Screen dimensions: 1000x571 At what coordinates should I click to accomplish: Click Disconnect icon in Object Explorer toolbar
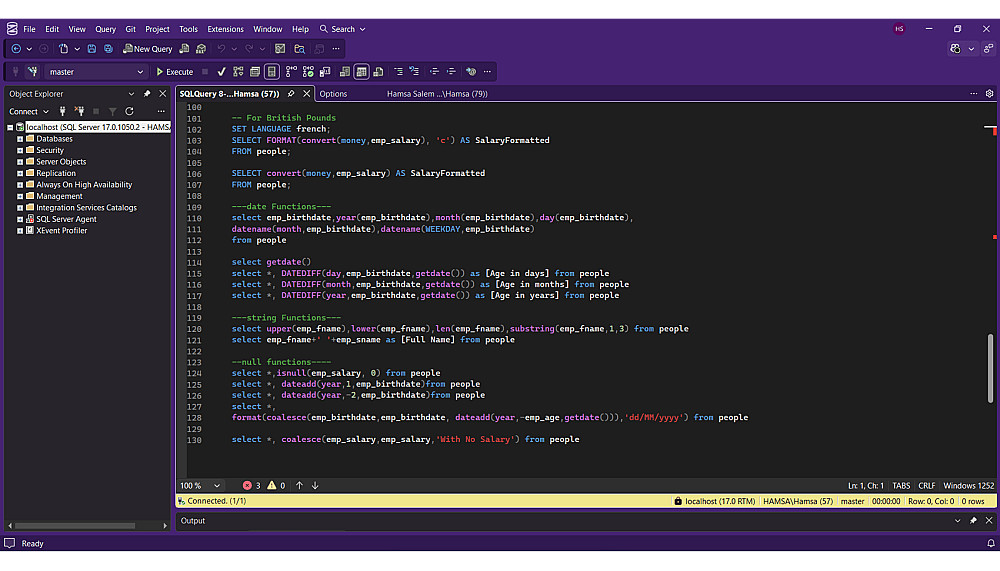click(x=79, y=112)
